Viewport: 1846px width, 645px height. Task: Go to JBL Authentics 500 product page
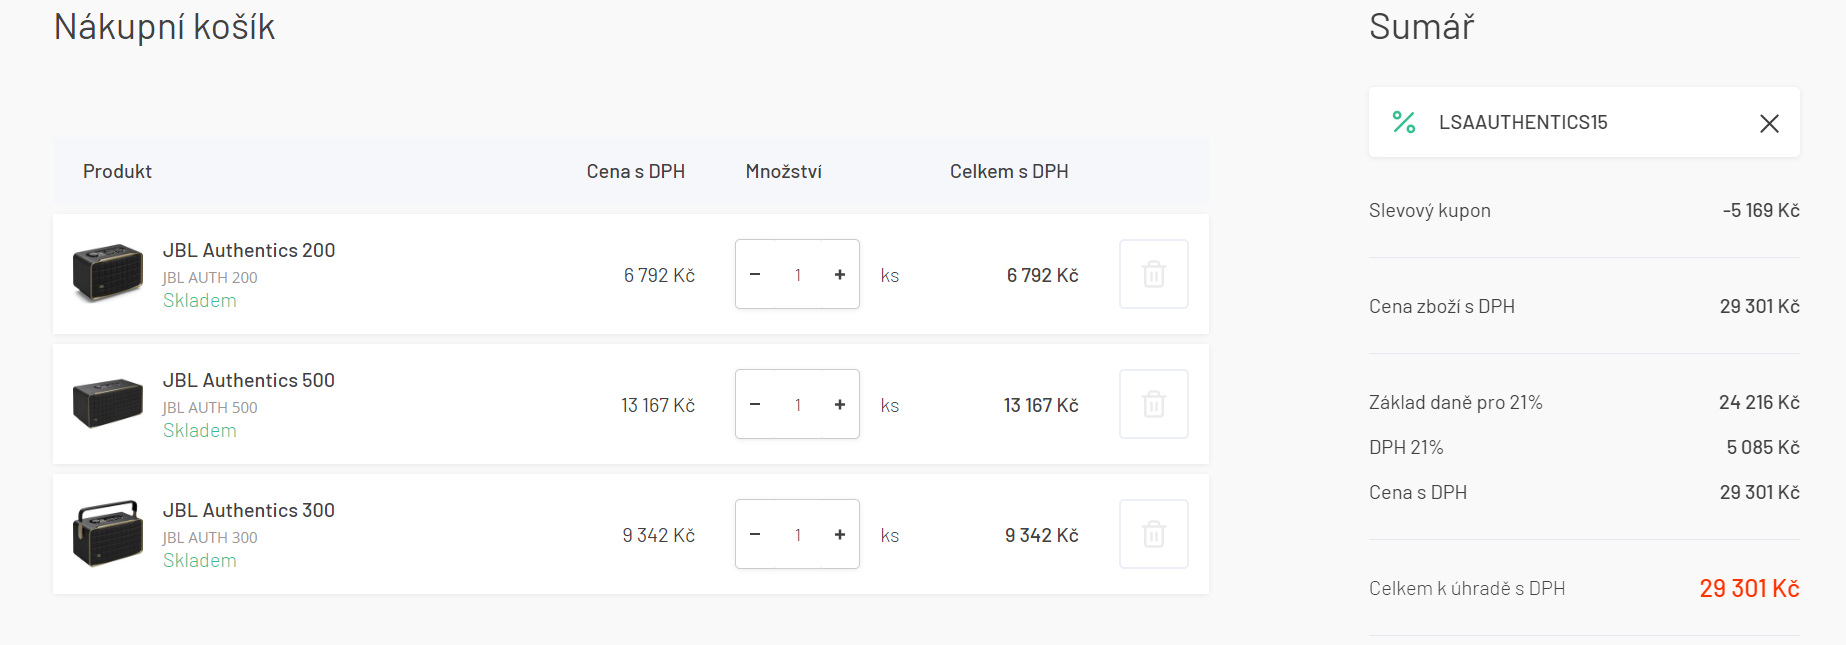point(249,380)
